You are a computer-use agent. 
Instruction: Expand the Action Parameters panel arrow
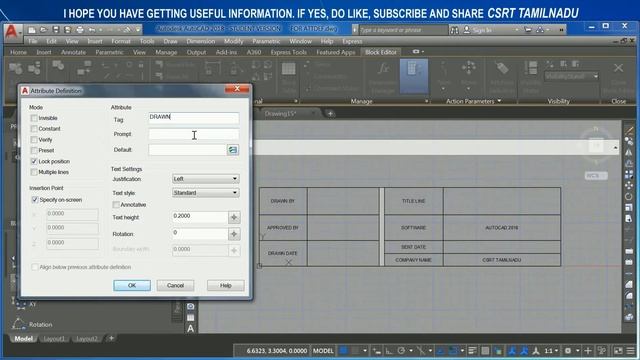pos(500,101)
